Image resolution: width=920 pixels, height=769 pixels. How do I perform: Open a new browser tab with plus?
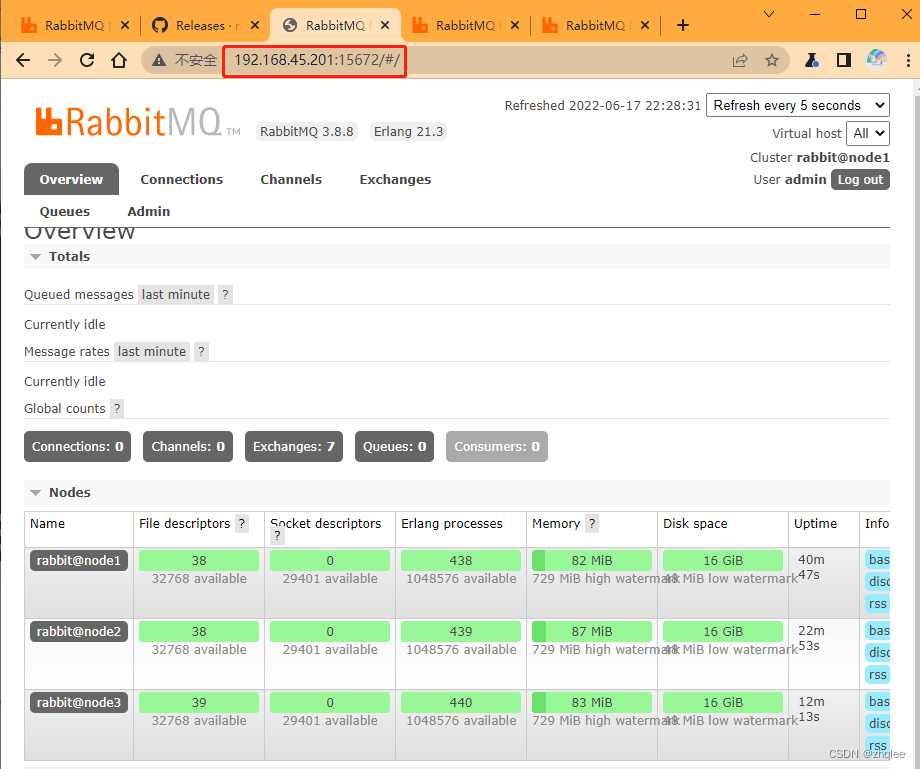(682, 25)
